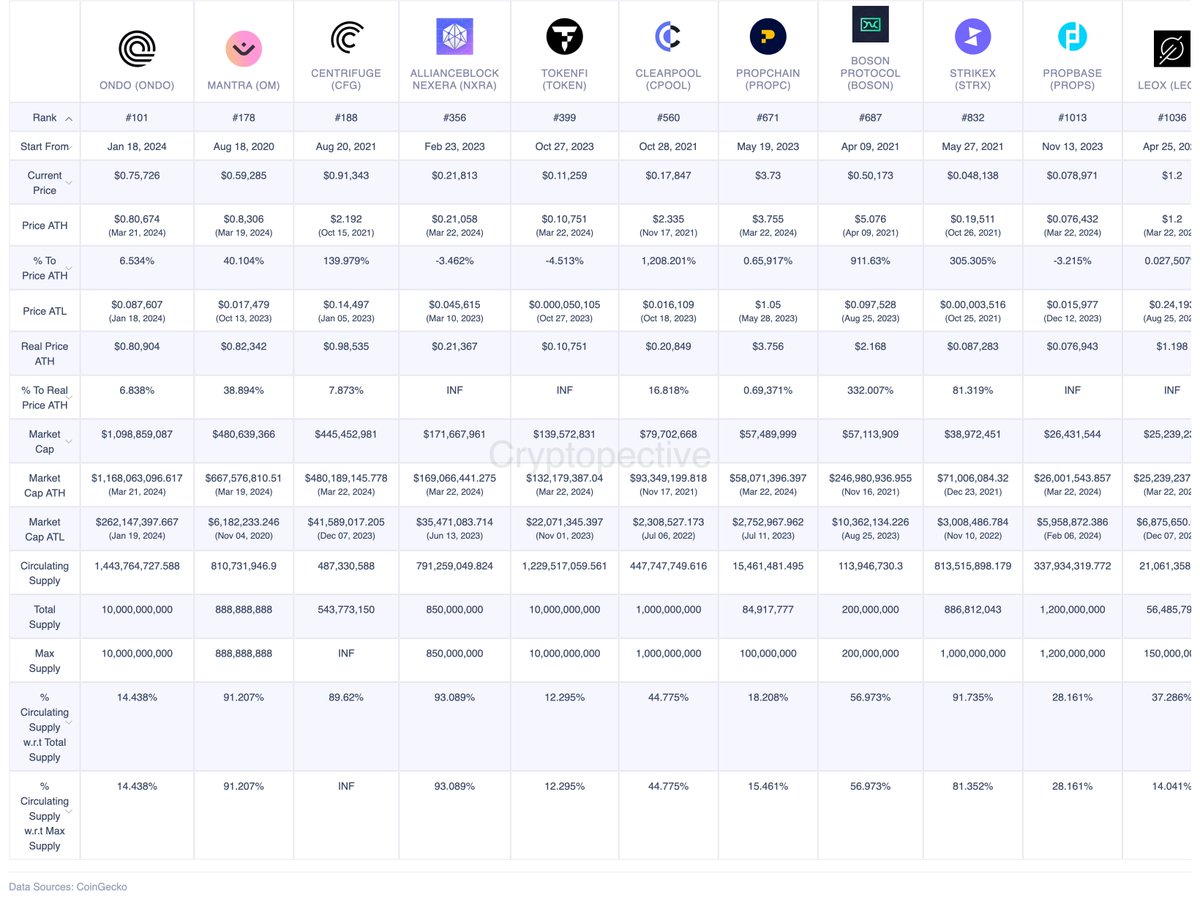Sort by % To Price ATH arrow
Image resolution: width=1200 pixels, height=909 pixels.
point(69,268)
